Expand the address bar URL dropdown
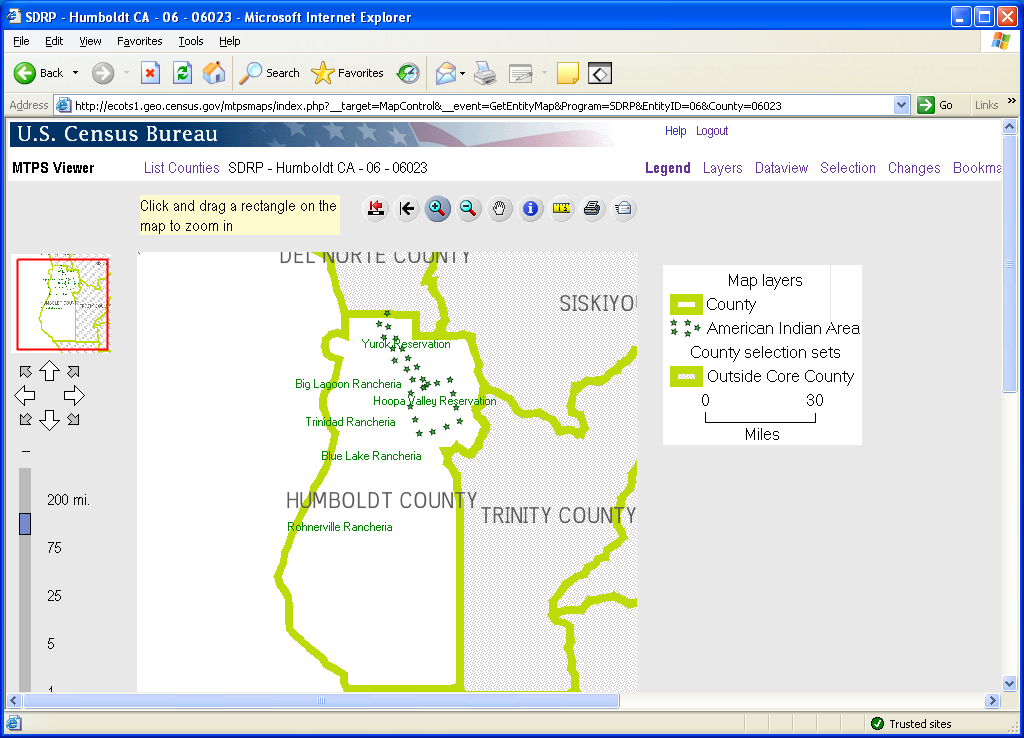This screenshot has width=1024, height=738. pos(901,105)
